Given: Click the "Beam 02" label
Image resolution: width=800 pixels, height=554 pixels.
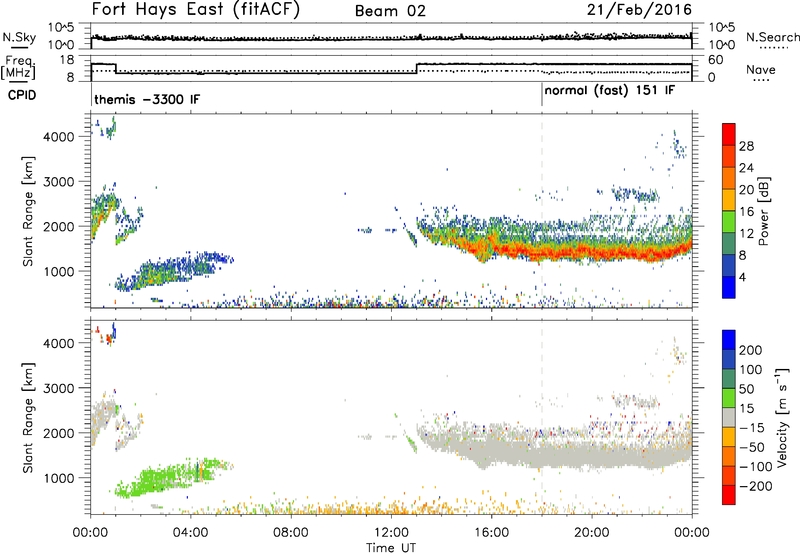Looking at the screenshot, I should pos(390,11).
